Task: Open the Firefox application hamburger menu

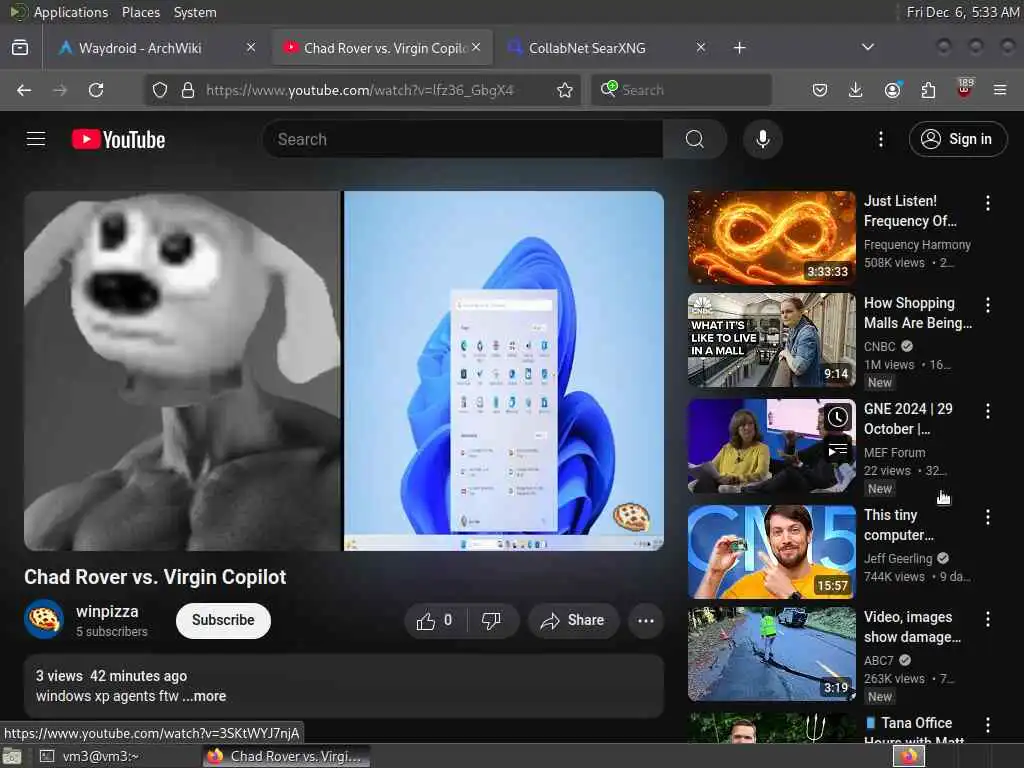Action: 1000,90
